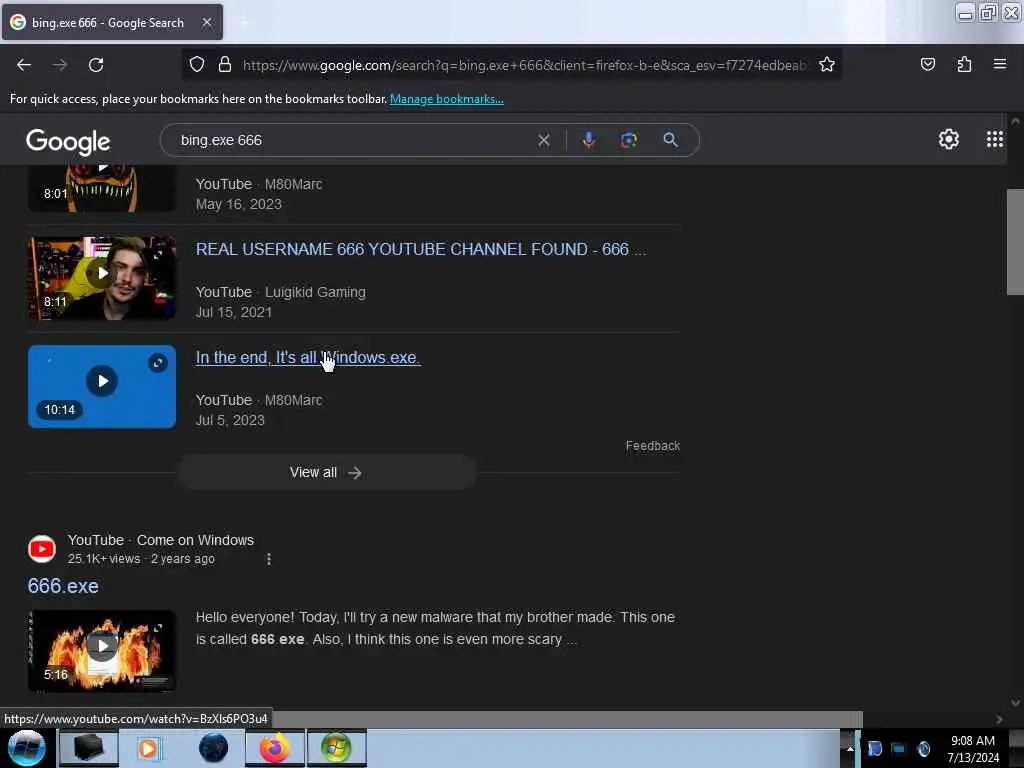Open the Firefox hamburger menu

point(1000,64)
